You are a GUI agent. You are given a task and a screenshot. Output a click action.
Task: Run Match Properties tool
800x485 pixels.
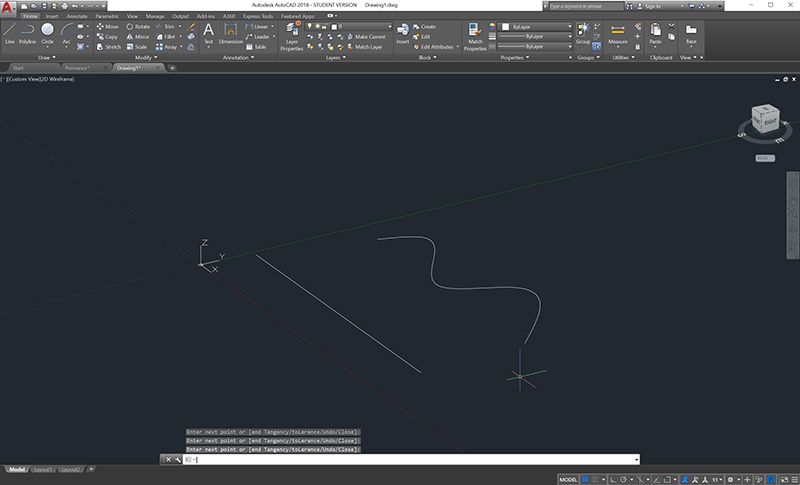coord(475,37)
